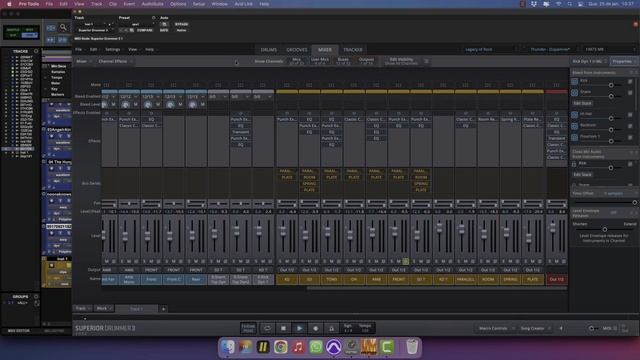Click Edit Visibility button
Viewport: 640px width, 360px height.
[x=401, y=61]
